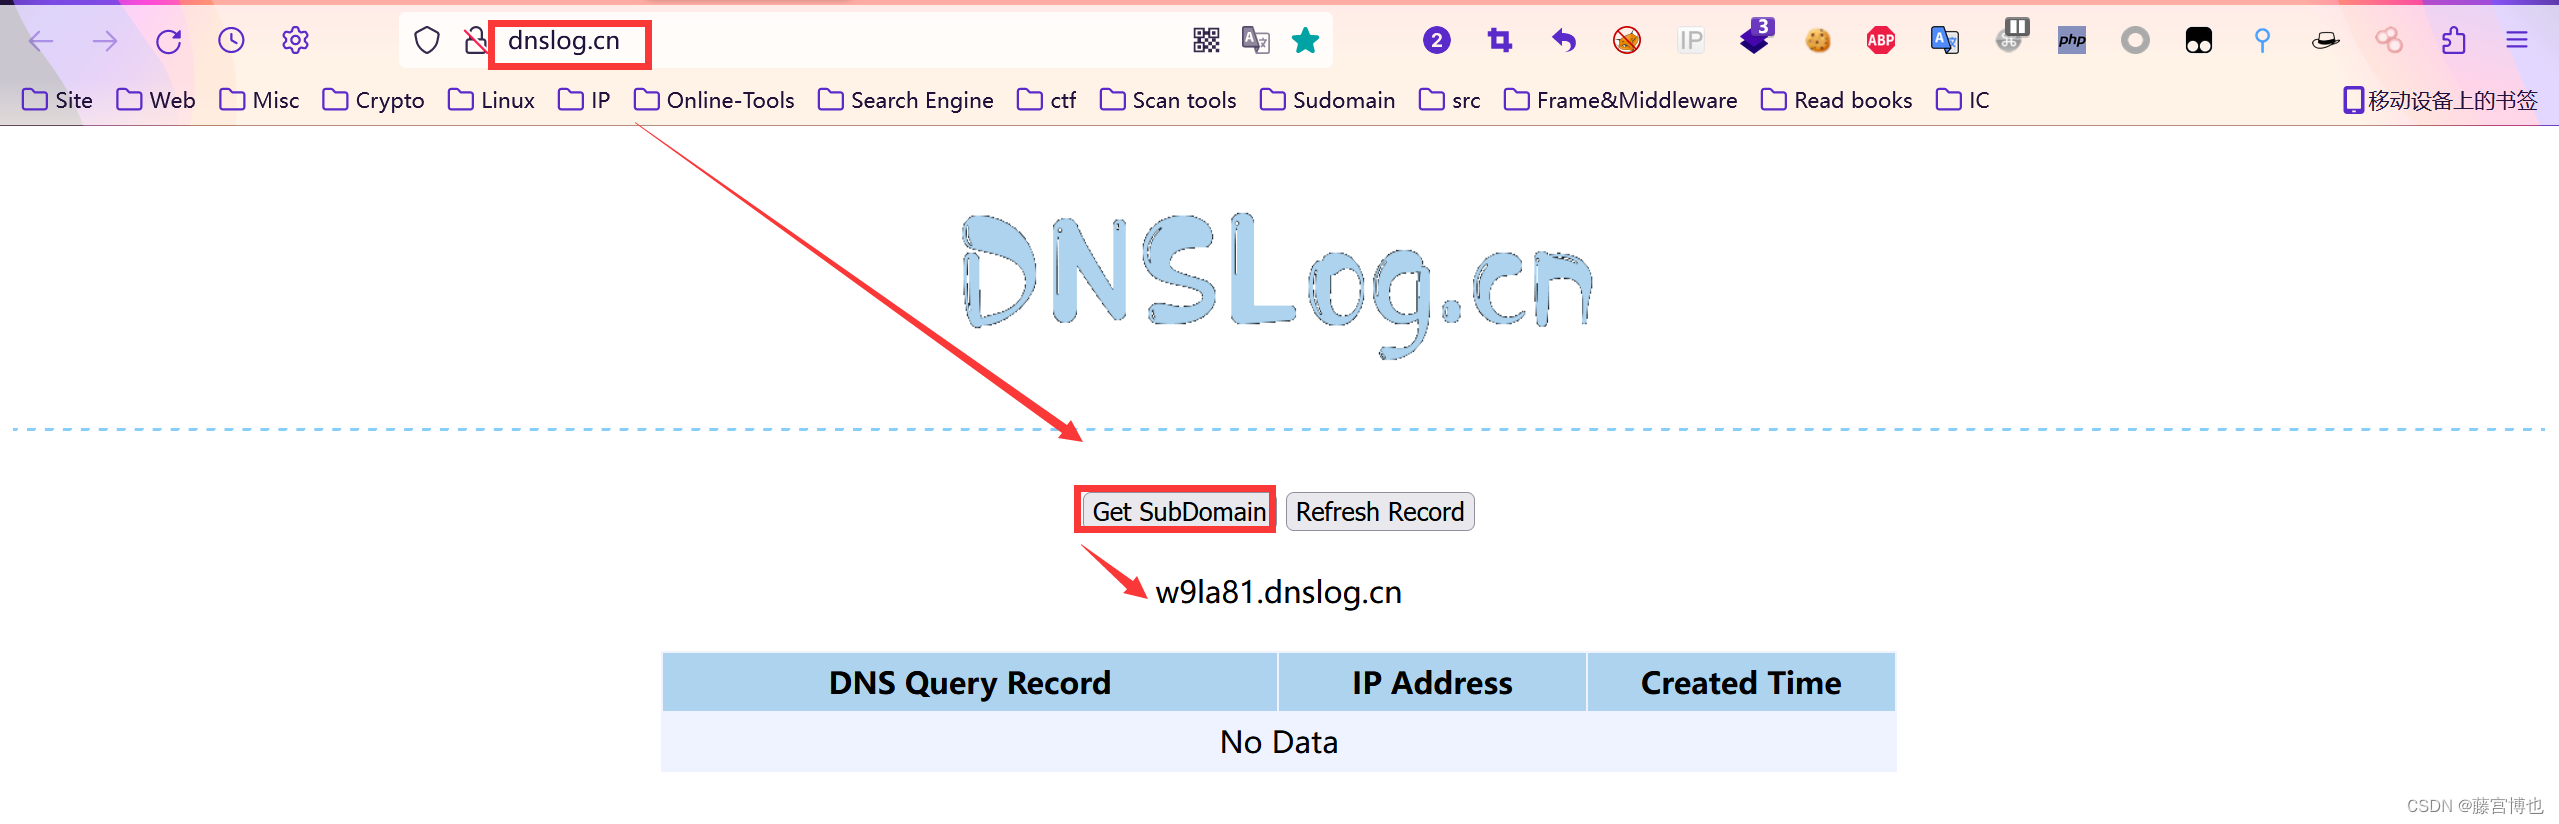Open the Read books bookmarks folder
Viewport: 2559px width, 824px height.
point(1837,100)
